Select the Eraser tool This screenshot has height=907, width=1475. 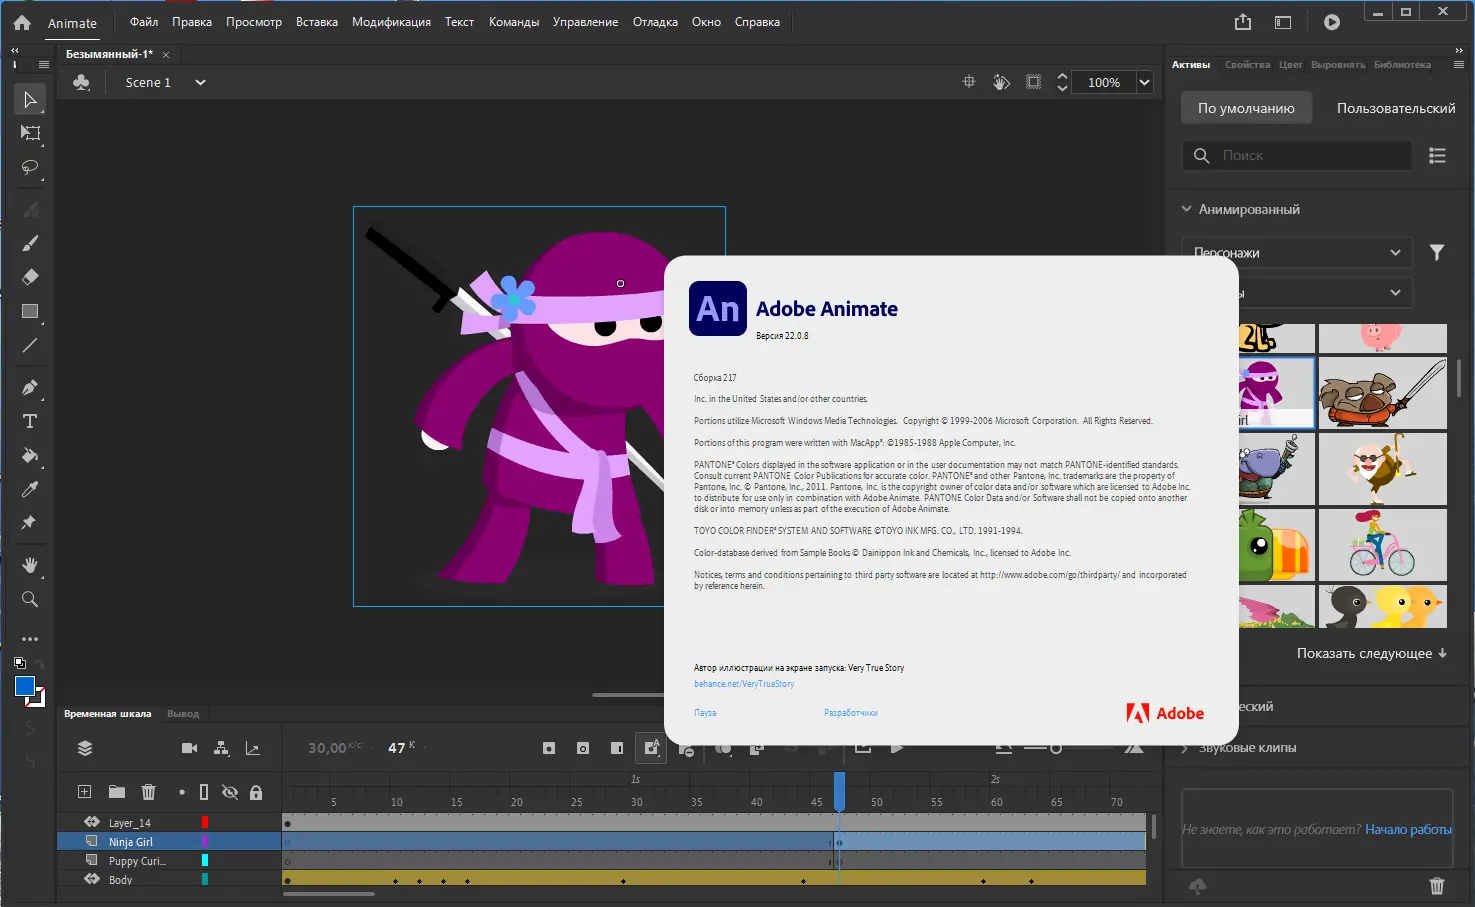click(x=30, y=277)
